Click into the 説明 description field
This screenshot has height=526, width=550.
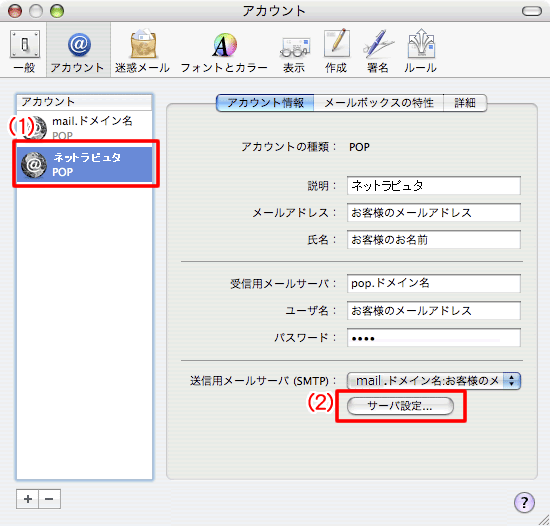[x=434, y=186]
